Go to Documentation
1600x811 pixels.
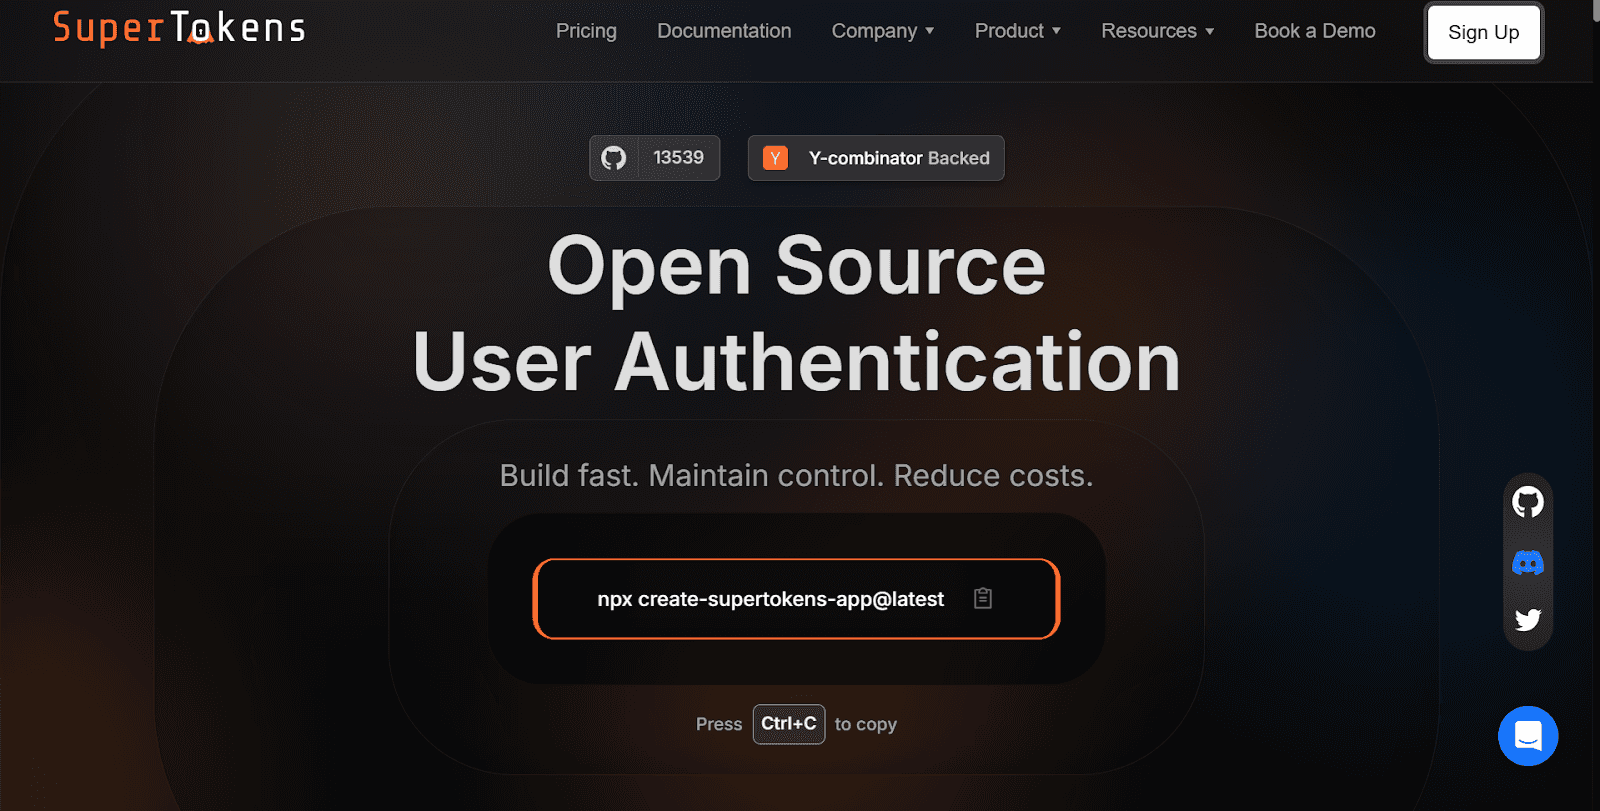[724, 31]
